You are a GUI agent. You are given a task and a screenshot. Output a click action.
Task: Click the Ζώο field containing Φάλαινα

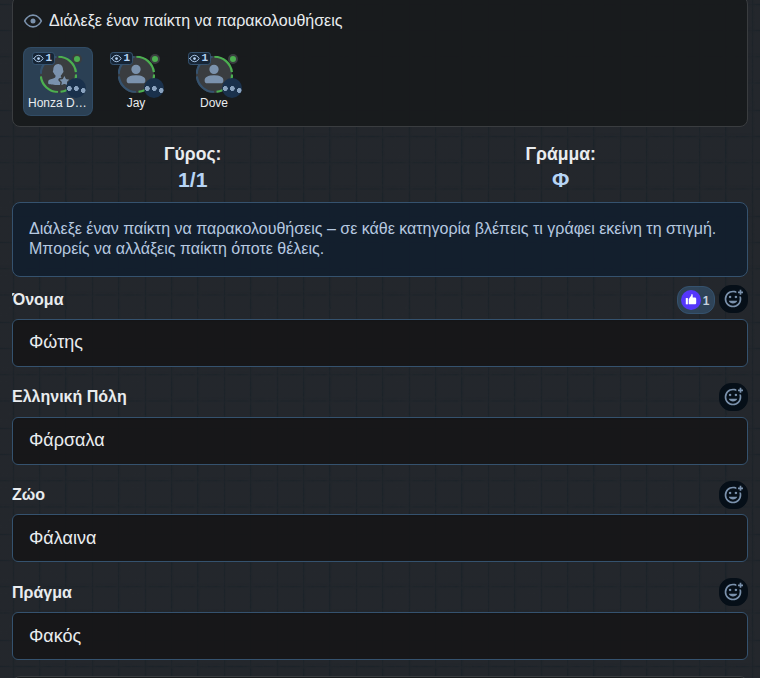coord(380,538)
